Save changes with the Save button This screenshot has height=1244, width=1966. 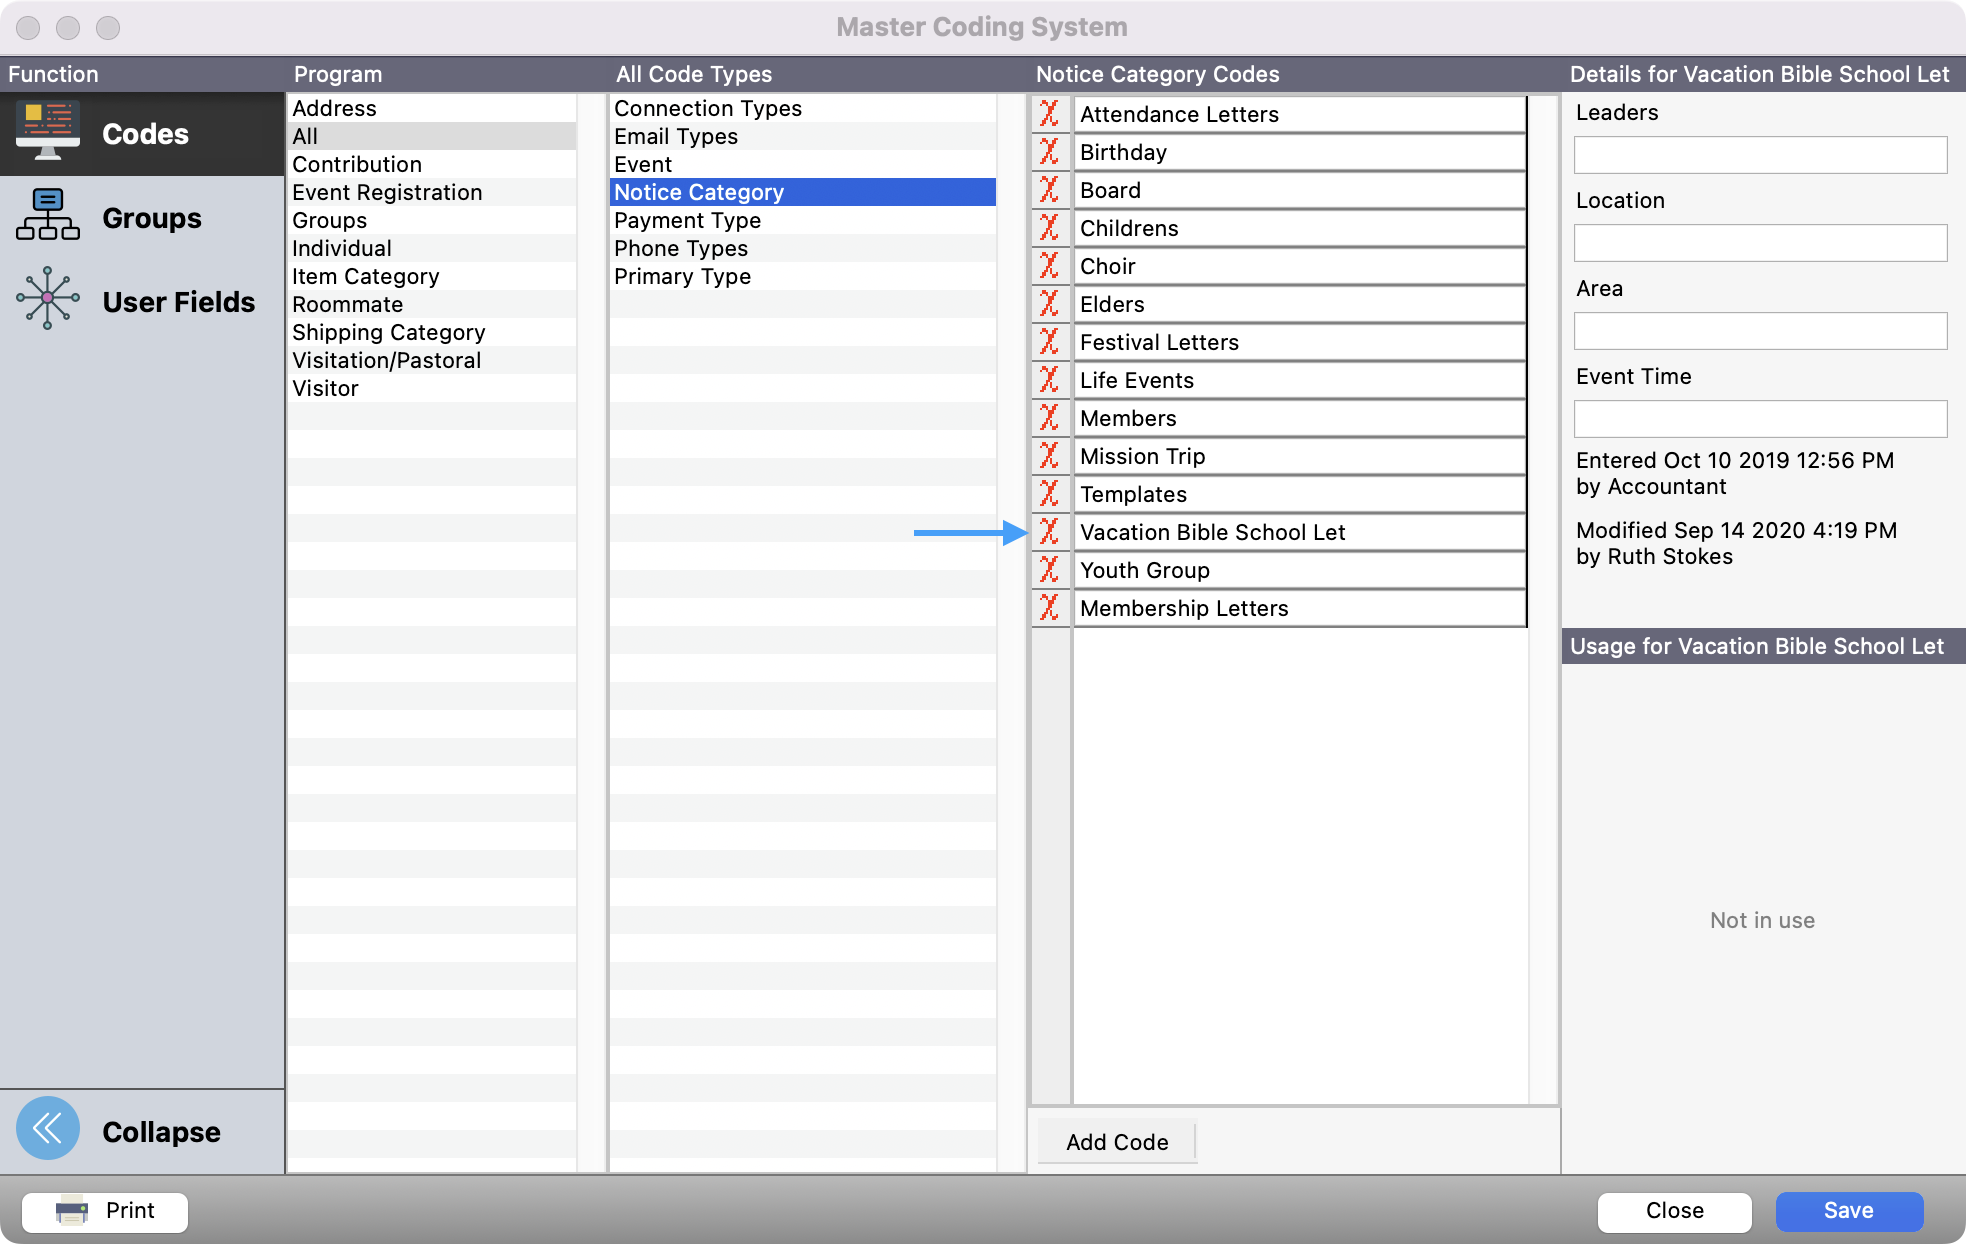pos(1849,1210)
